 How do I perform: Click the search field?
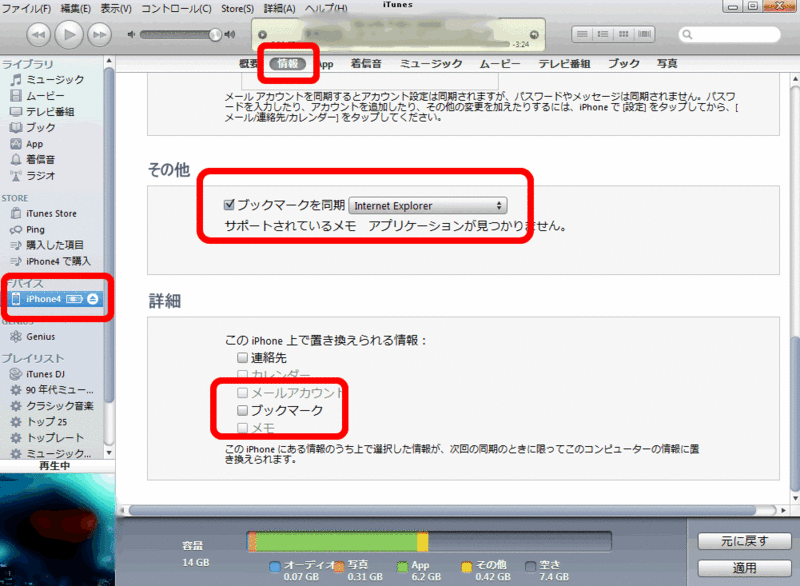point(730,35)
